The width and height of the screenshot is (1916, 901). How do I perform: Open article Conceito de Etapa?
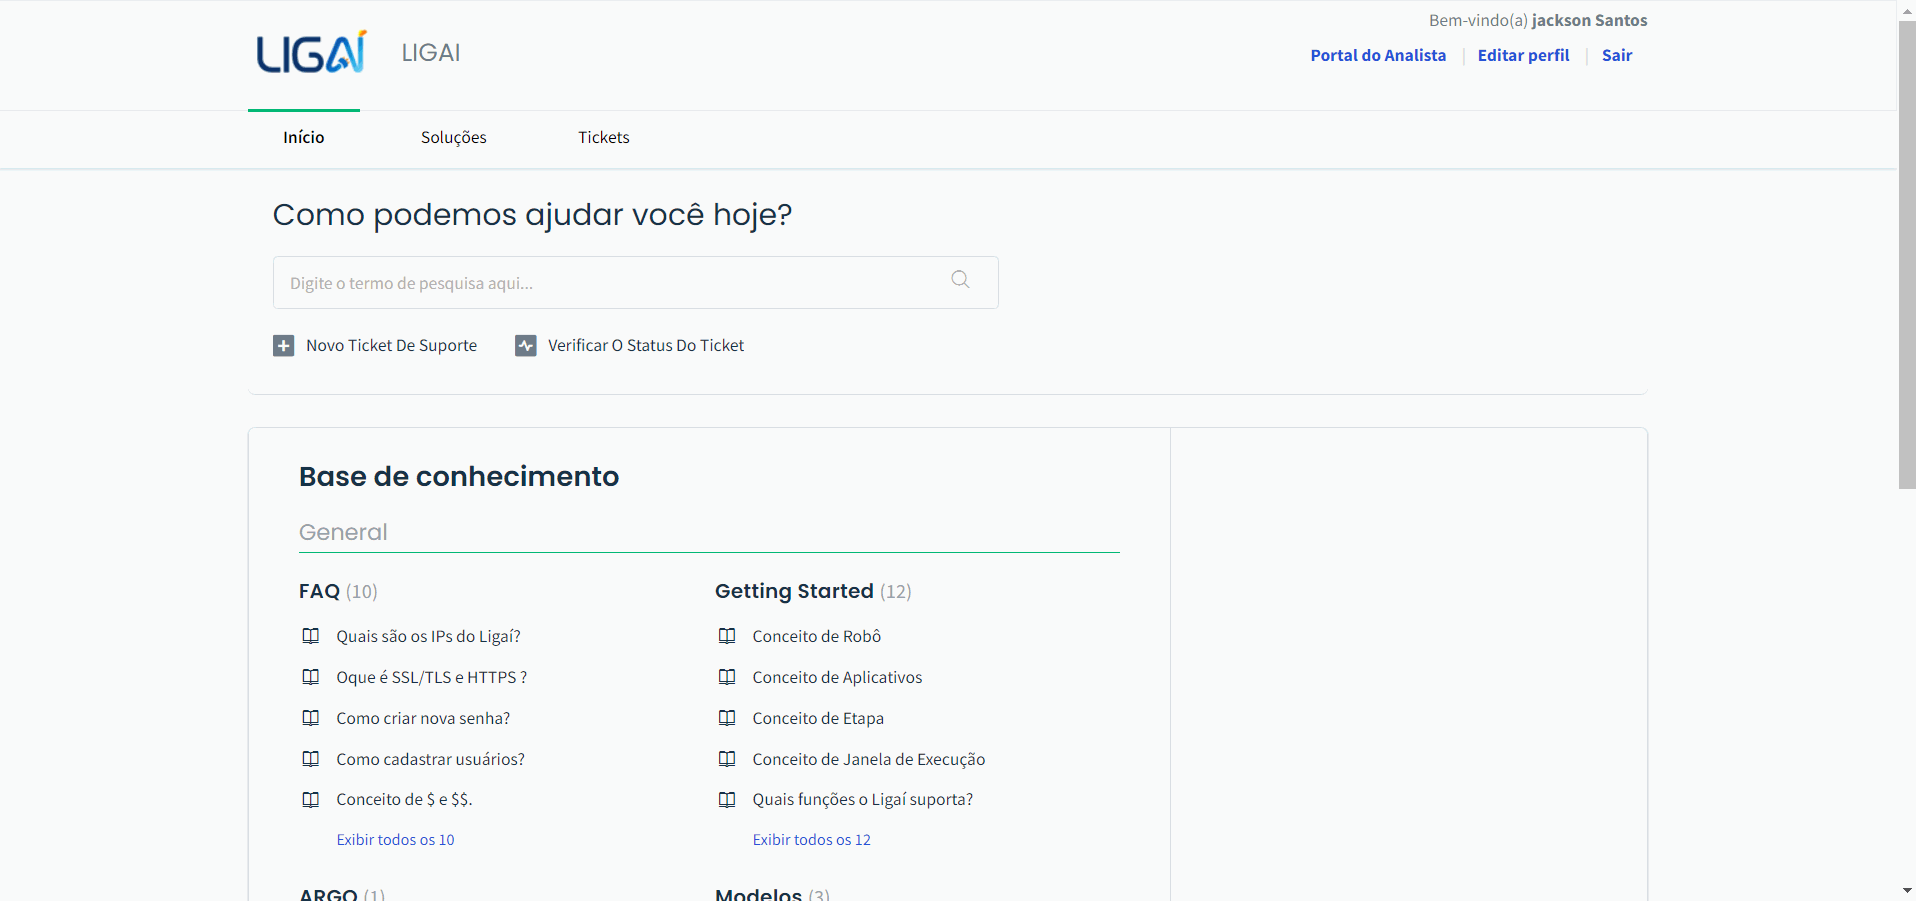818,718
